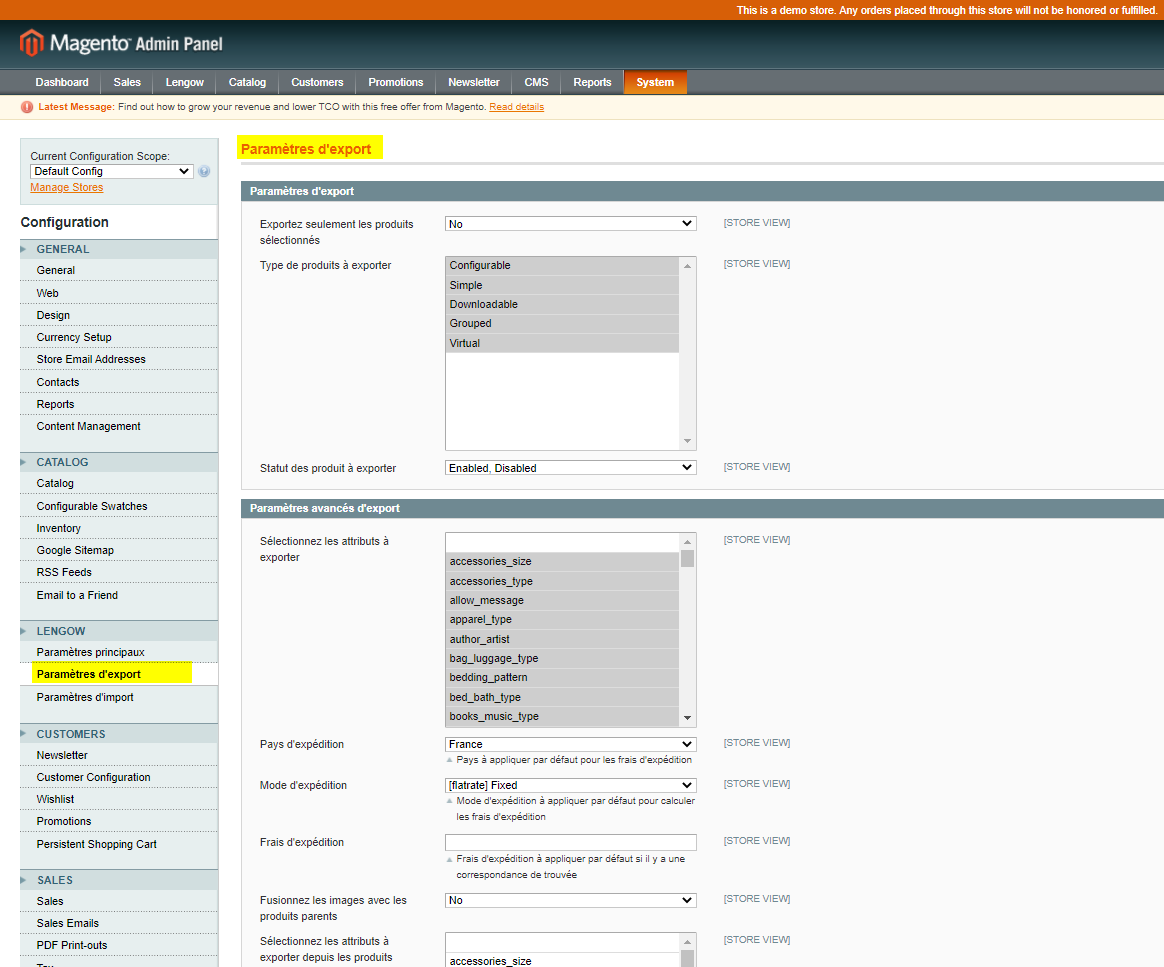This screenshot has height=967, width=1164.
Task: Select the bag_luggage_type attribute
Action: click(562, 658)
